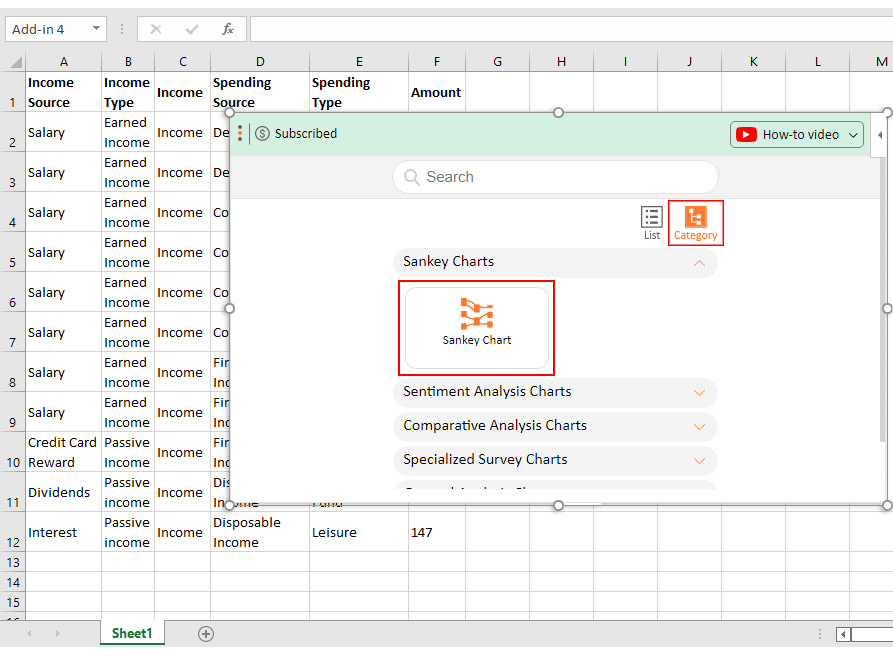Viewport: 893px width, 656px height.
Task: Click the formula bar Enter checkmark
Action: click(192, 29)
